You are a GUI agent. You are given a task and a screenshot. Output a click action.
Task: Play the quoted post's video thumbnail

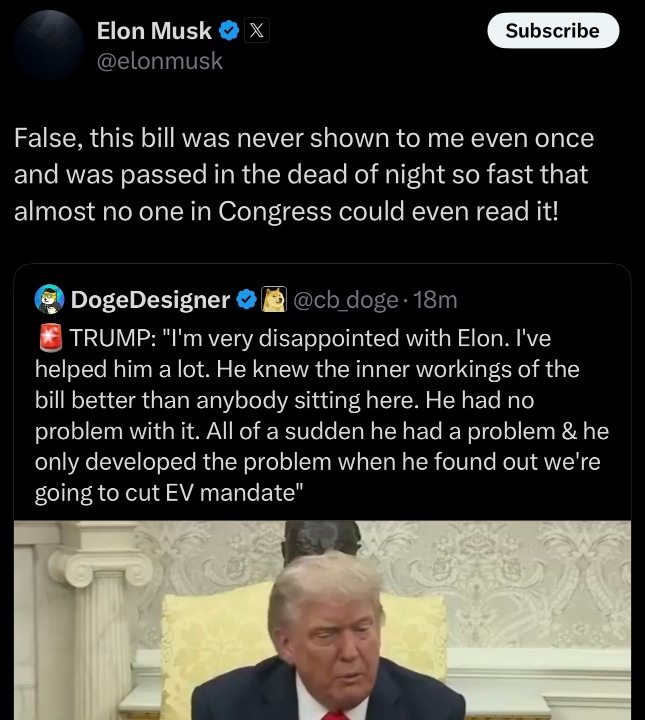322,620
